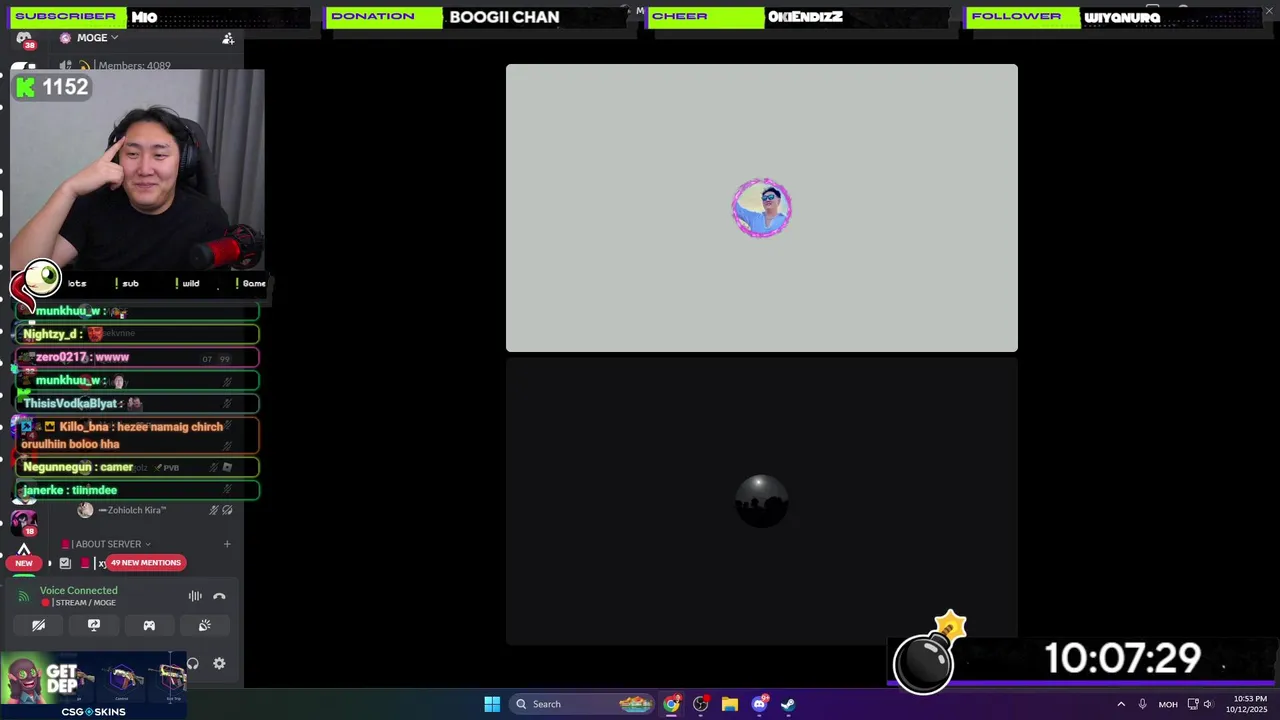Image resolution: width=1280 pixels, height=720 pixels.
Task: Click the streamer webcam overlay
Action: tap(137, 170)
